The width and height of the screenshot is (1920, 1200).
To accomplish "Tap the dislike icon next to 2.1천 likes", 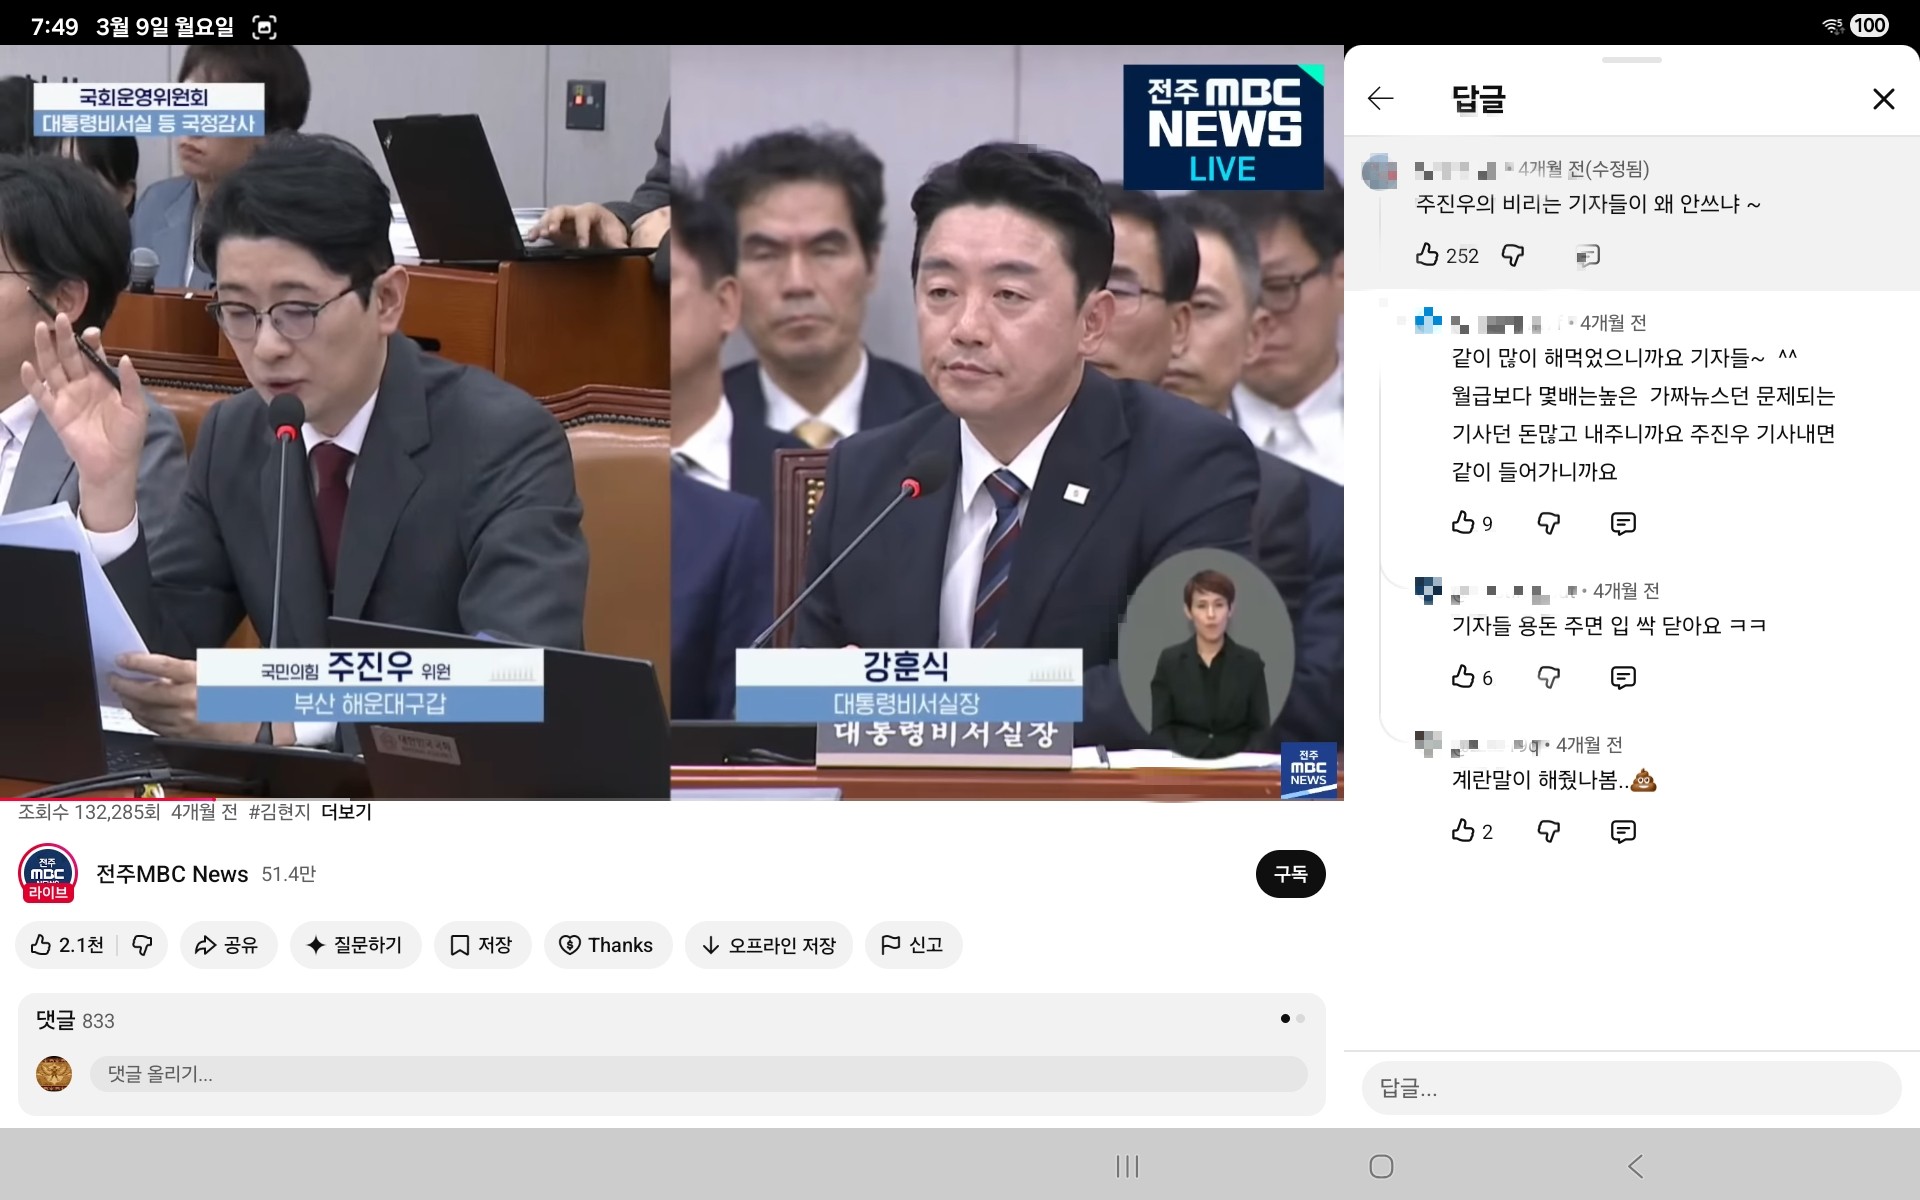I will (140, 944).
